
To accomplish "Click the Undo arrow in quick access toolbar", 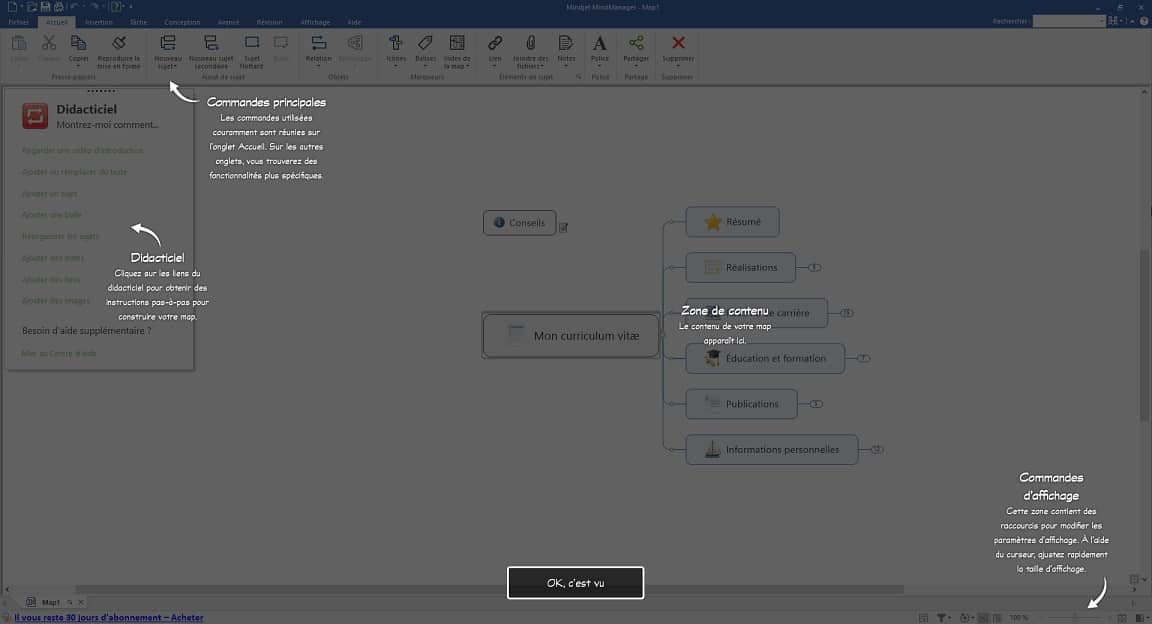I will click(74, 7).
